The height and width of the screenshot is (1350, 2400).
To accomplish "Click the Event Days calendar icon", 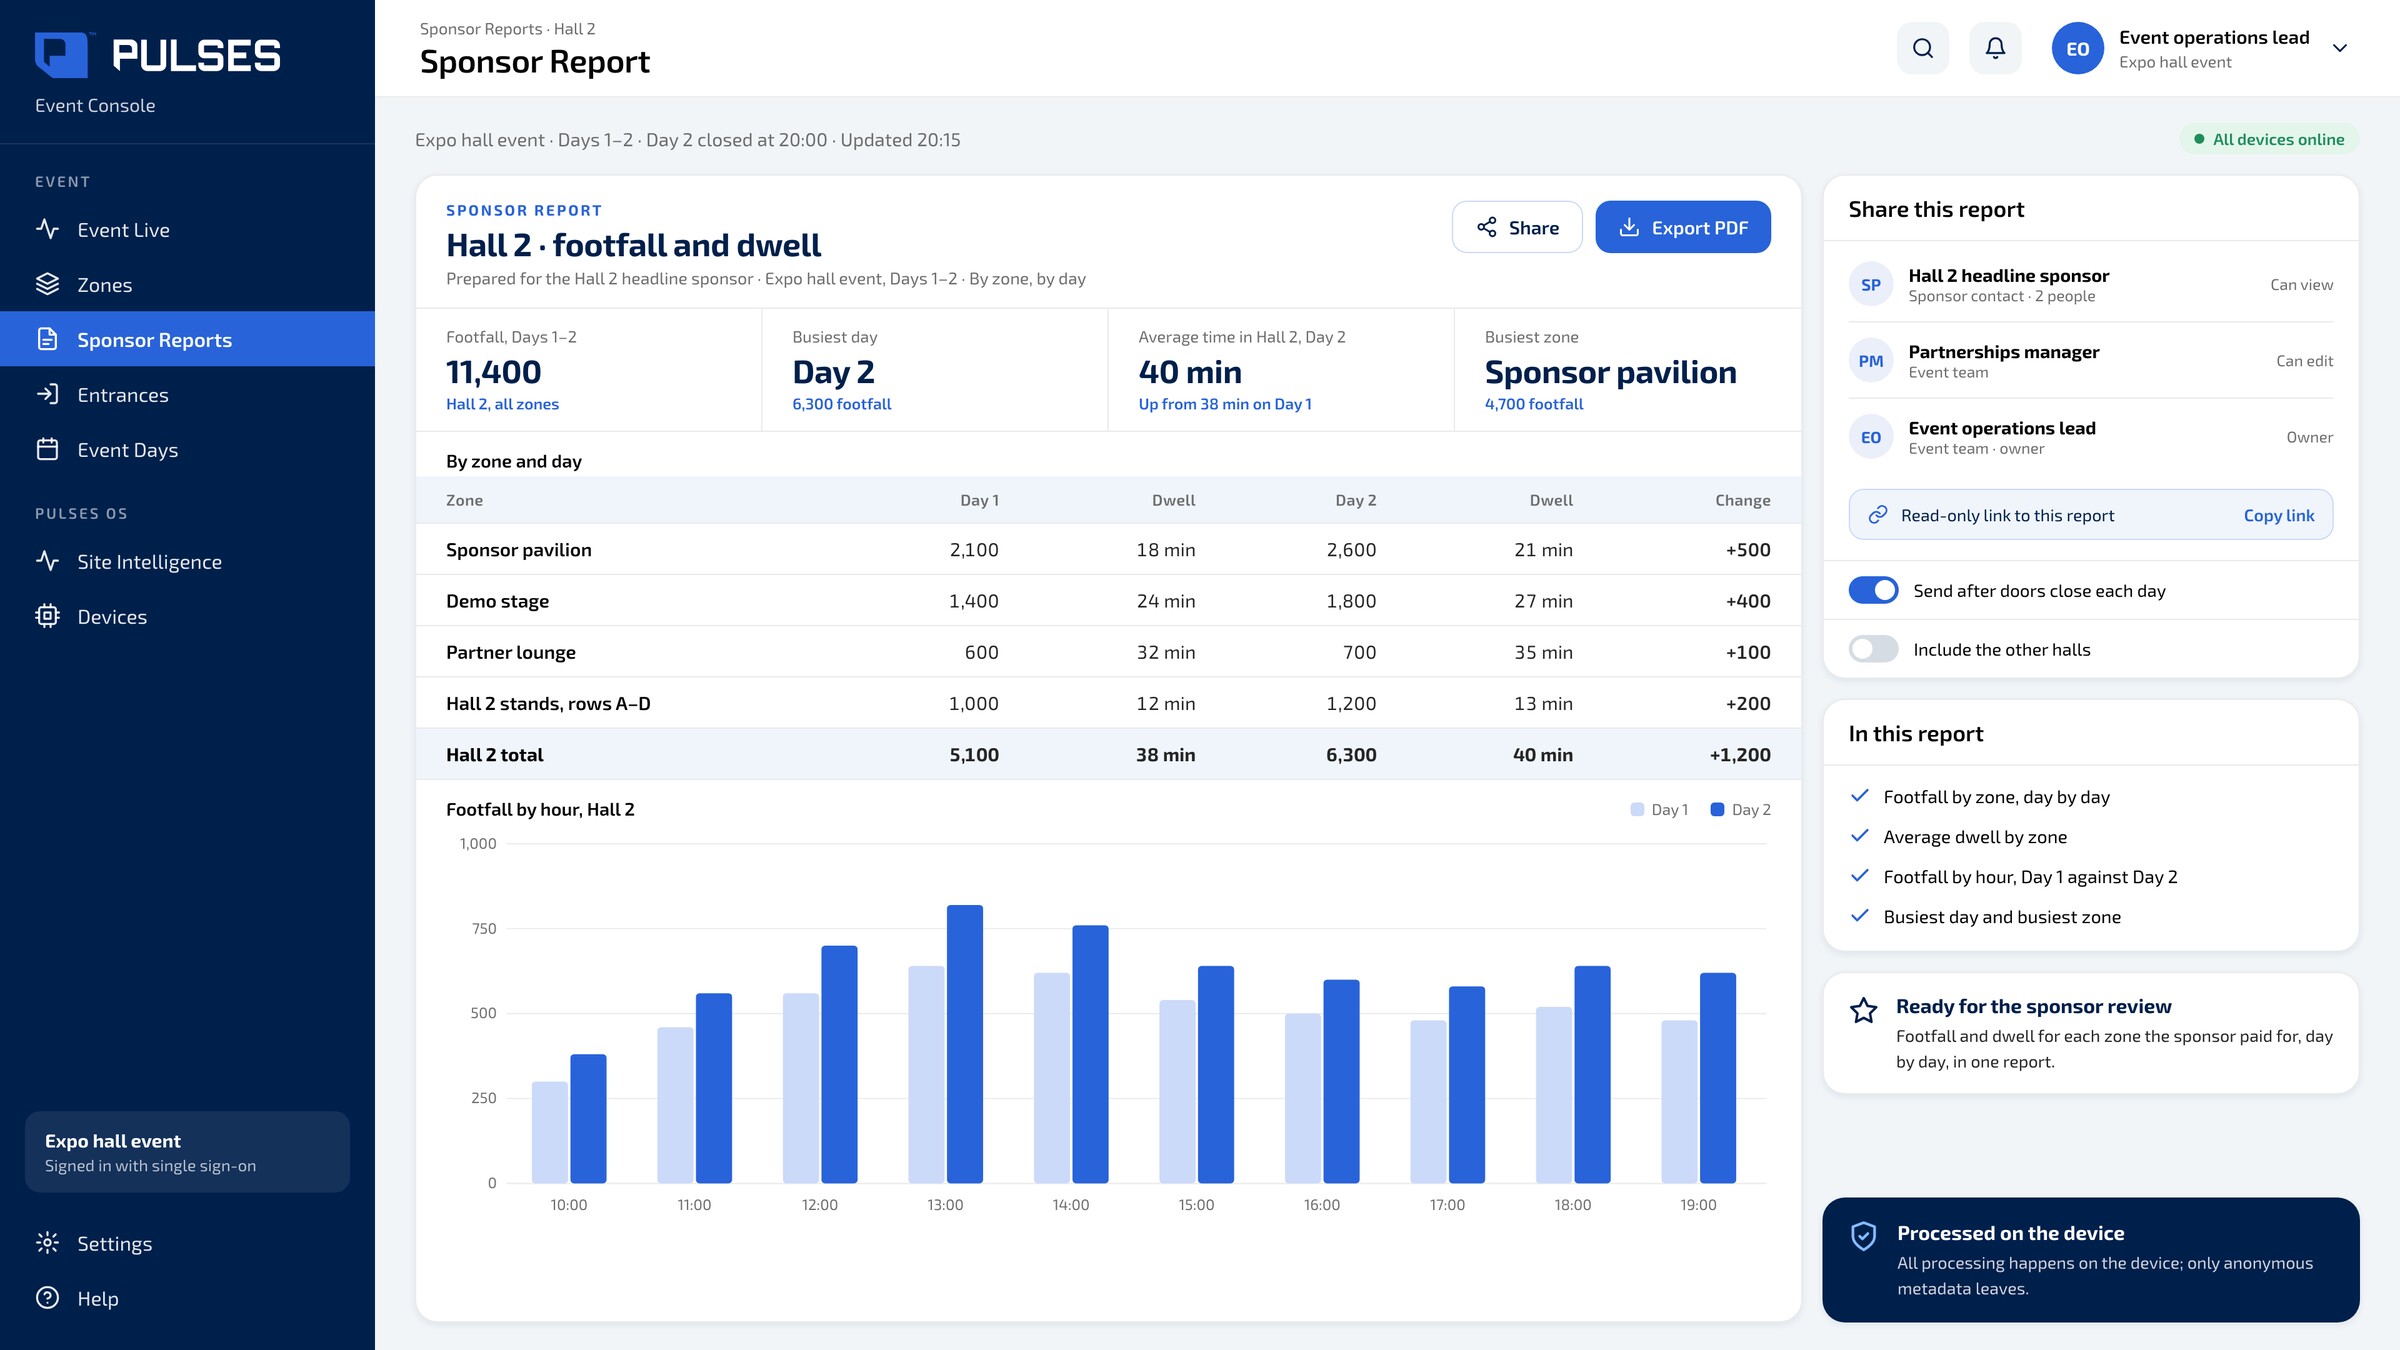I will pos(47,449).
